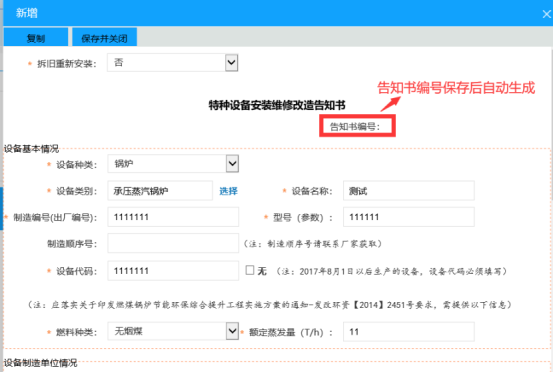554x372 pixels.
Task: Tick the 无 checkbox beside 设备代码
Action: coord(250,270)
